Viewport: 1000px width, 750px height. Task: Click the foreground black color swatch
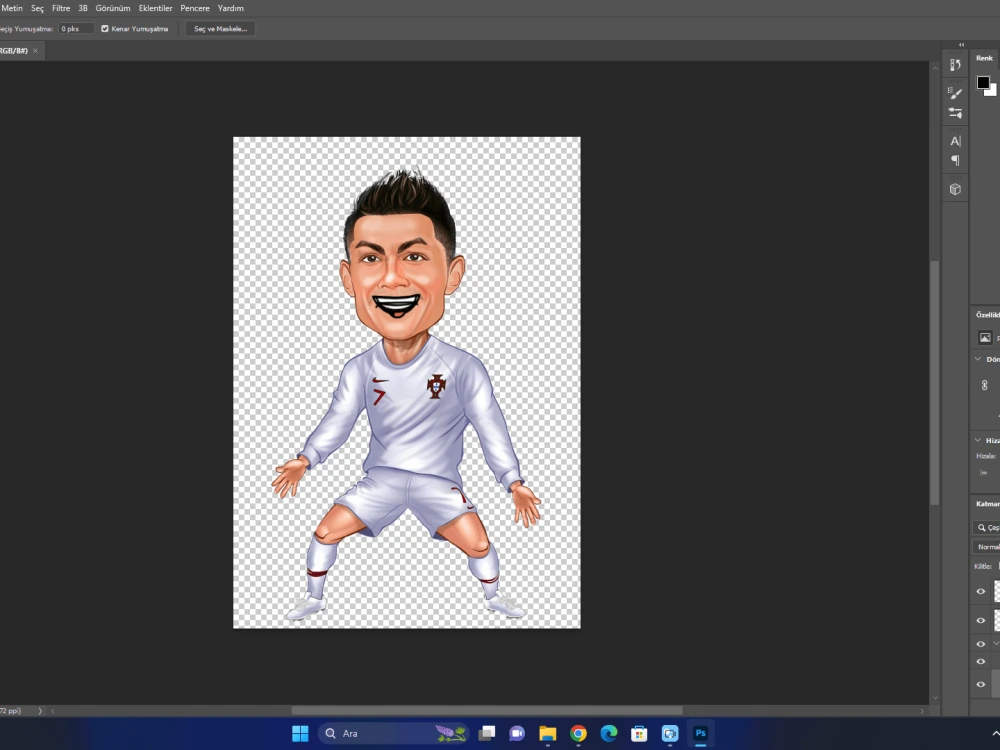pyautogui.click(x=983, y=82)
